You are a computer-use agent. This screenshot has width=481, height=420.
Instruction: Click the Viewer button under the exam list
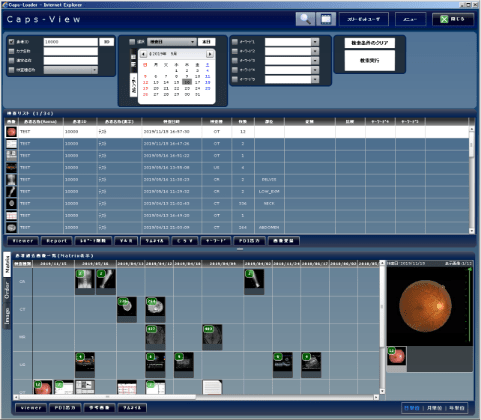click(x=23, y=241)
